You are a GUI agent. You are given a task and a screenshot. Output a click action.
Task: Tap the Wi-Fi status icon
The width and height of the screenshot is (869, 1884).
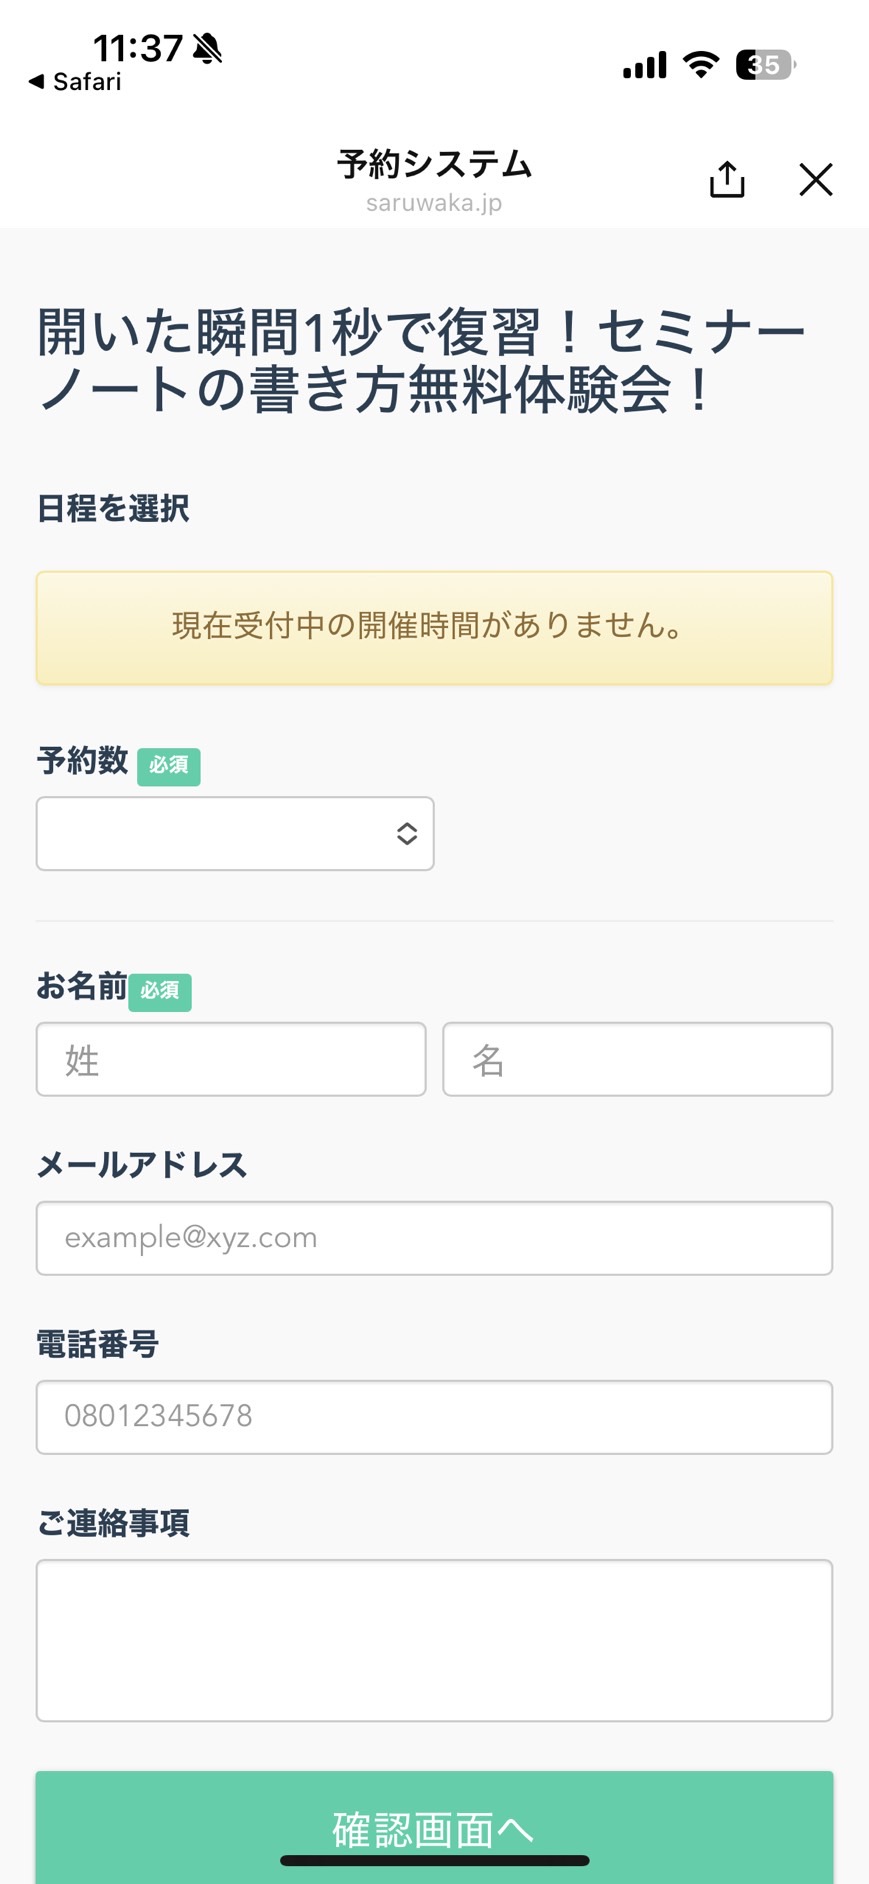tap(701, 65)
